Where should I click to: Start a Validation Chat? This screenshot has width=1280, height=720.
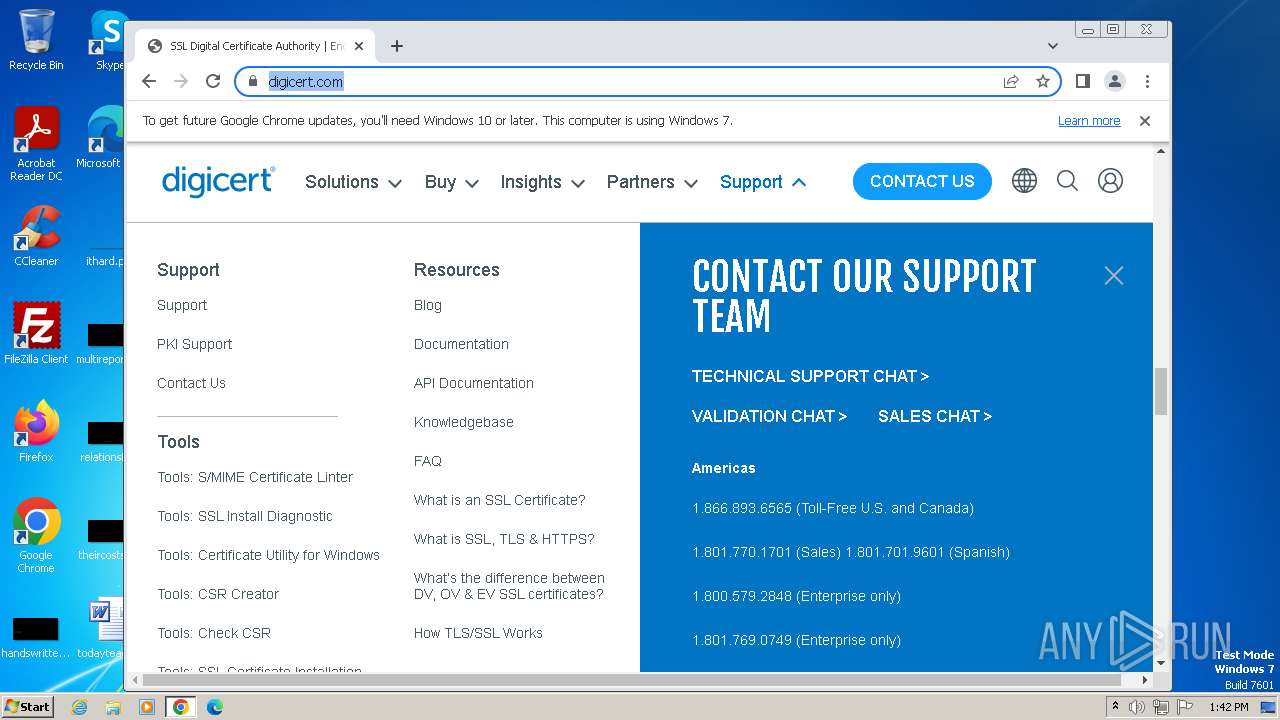pos(769,416)
